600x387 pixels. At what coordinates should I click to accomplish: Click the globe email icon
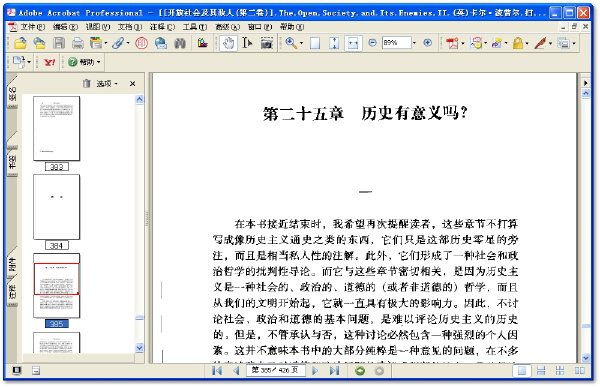click(161, 42)
